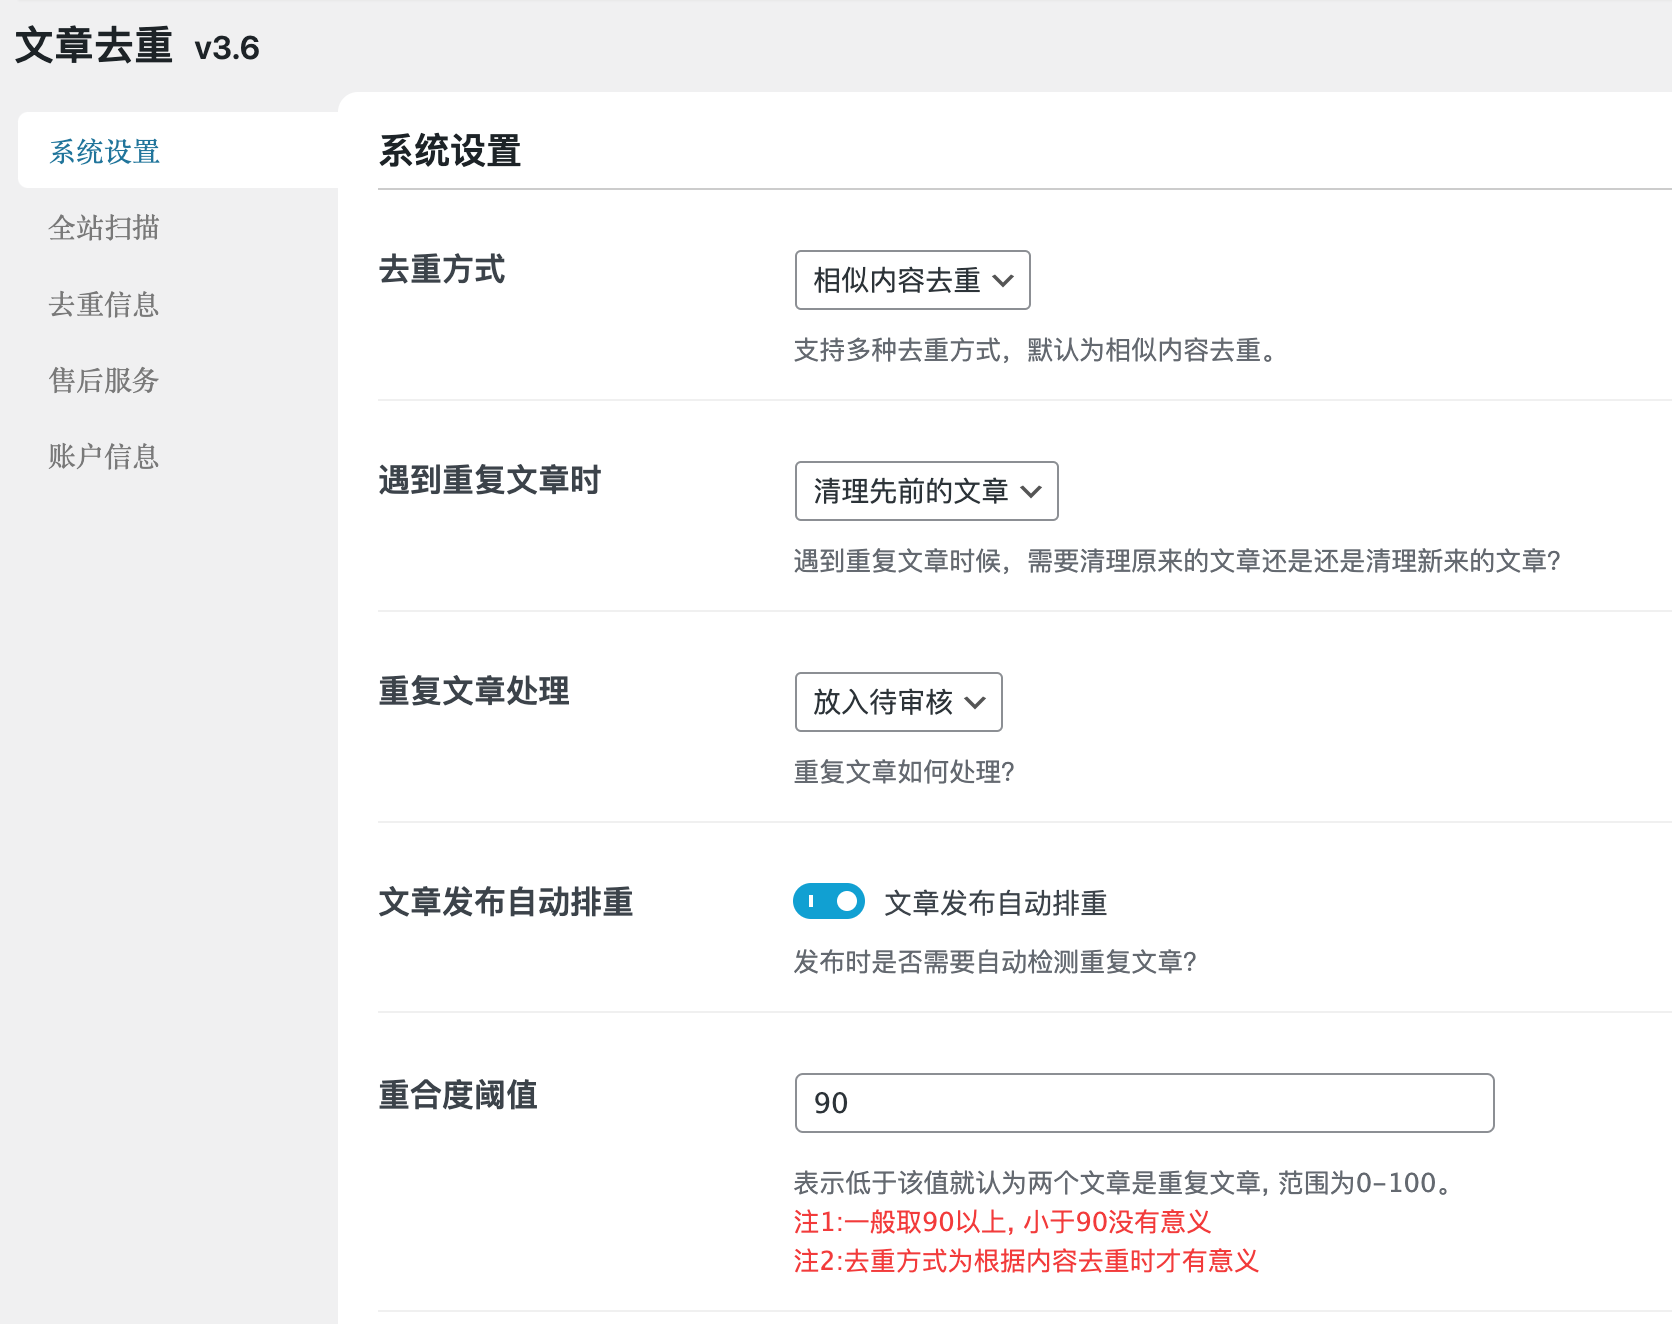Go to the 售后服务 tab
The image size is (1672, 1324).
coord(104,380)
